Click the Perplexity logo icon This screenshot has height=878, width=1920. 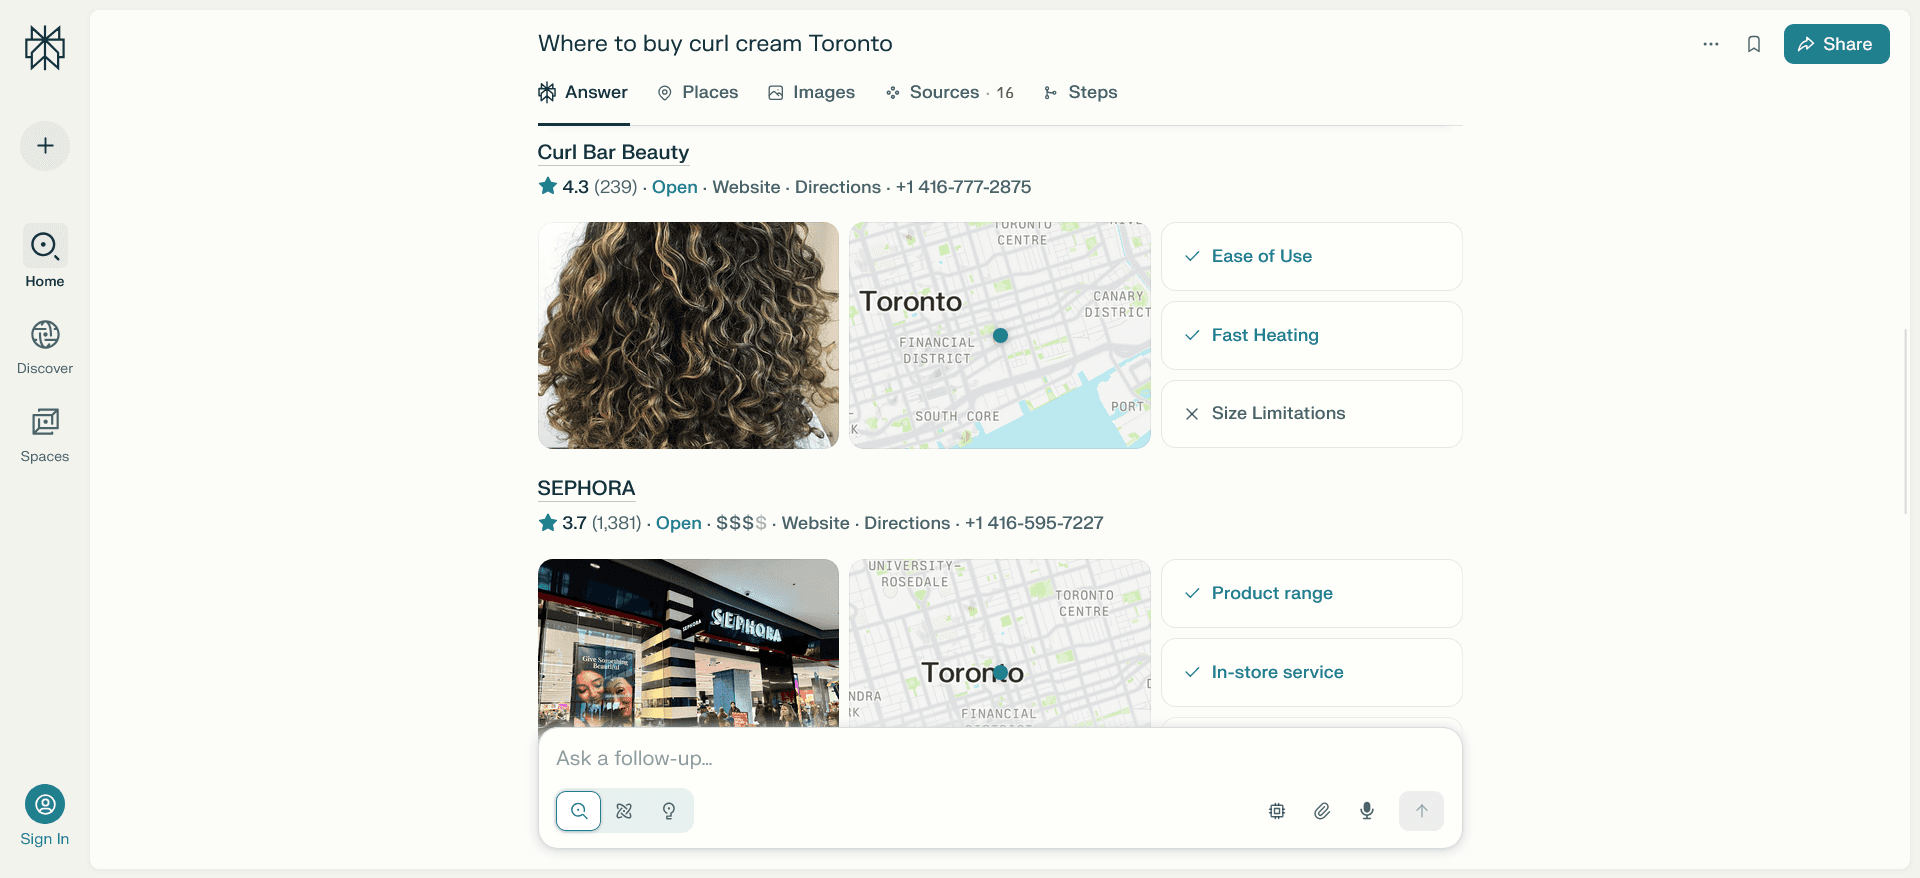click(x=45, y=47)
